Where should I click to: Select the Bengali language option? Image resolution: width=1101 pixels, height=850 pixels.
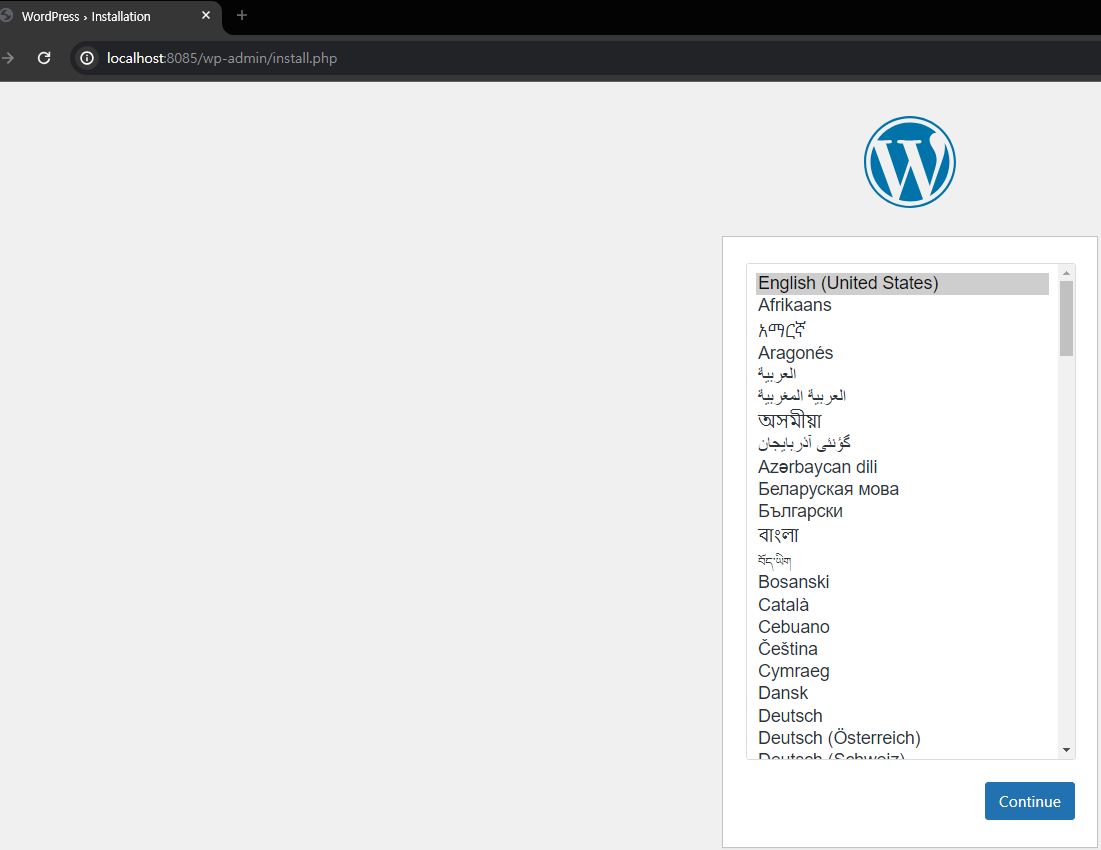pyautogui.click(x=902, y=535)
